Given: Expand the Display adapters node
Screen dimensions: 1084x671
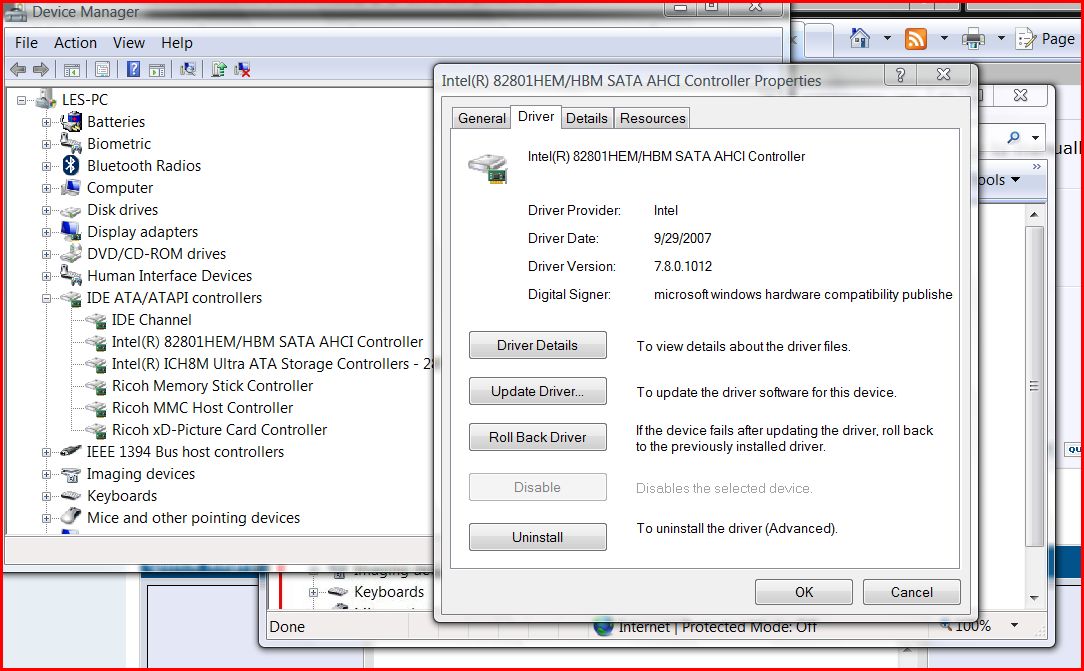Looking at the screenshot, I should click(x=46, y=233).
